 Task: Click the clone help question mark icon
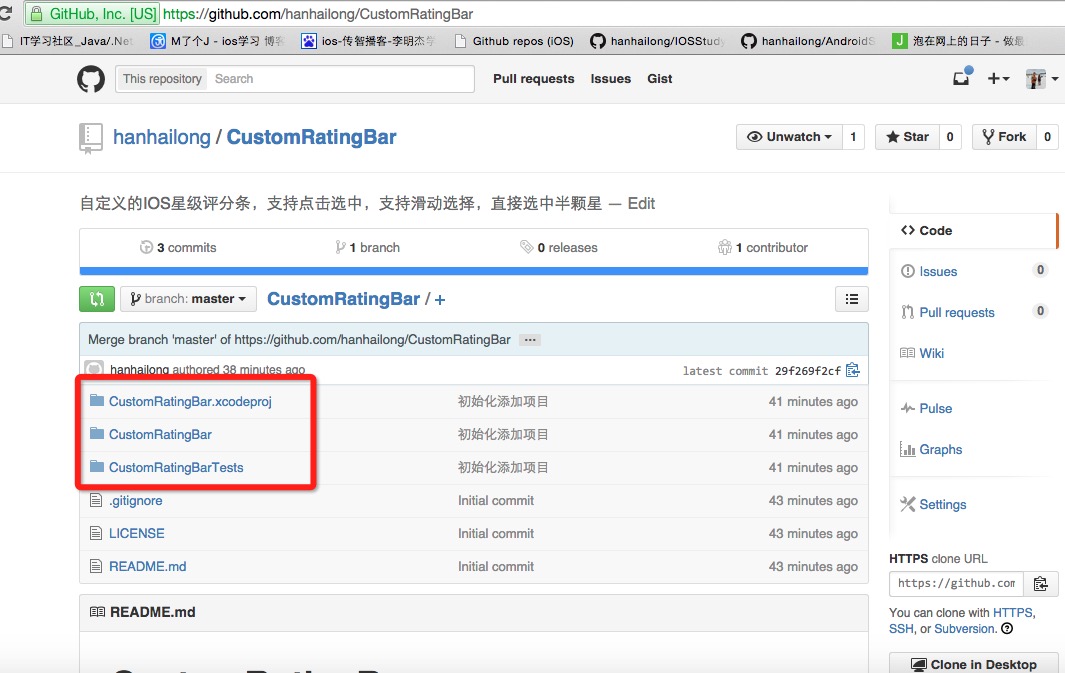(x=1007, y=629)
